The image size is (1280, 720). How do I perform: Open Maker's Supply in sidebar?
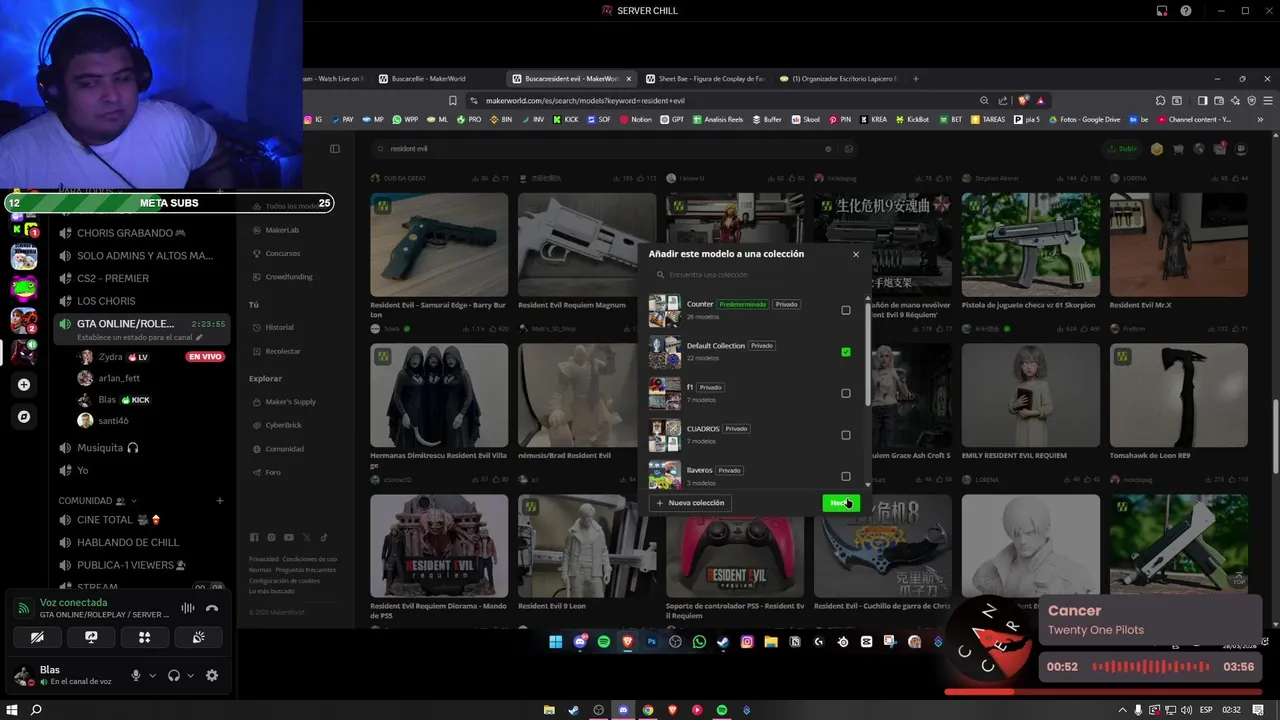pos(290,401)
